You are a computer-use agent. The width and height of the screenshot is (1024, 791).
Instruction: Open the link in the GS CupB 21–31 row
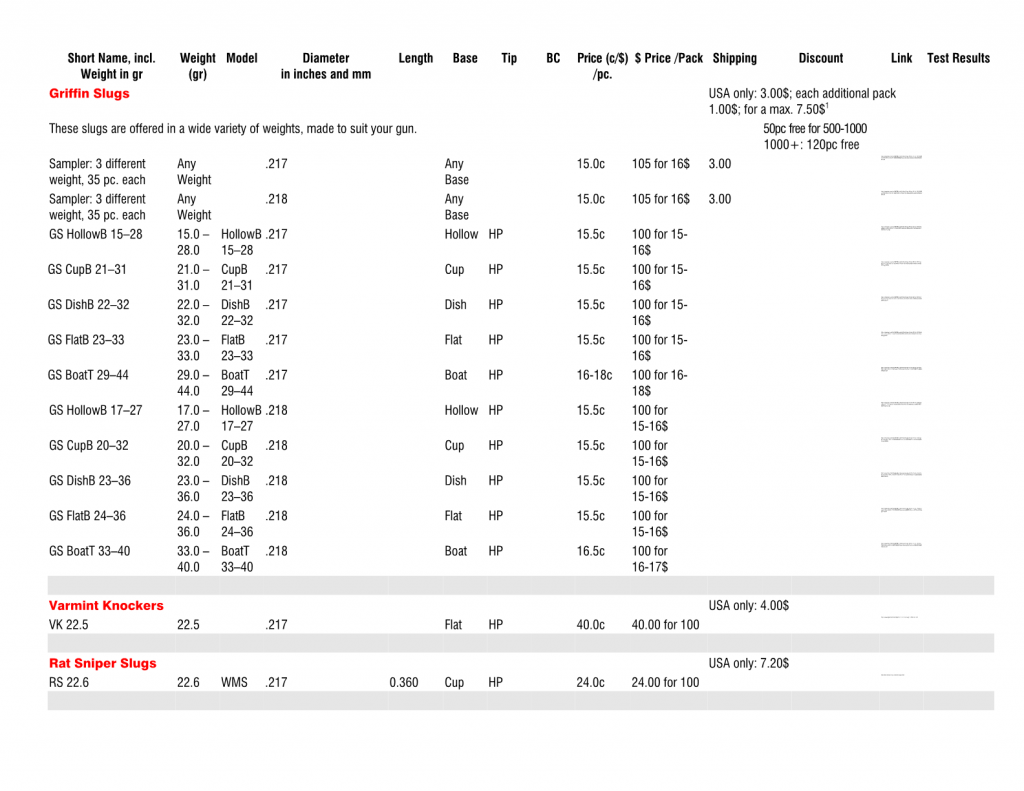click(x=901, y=263)
